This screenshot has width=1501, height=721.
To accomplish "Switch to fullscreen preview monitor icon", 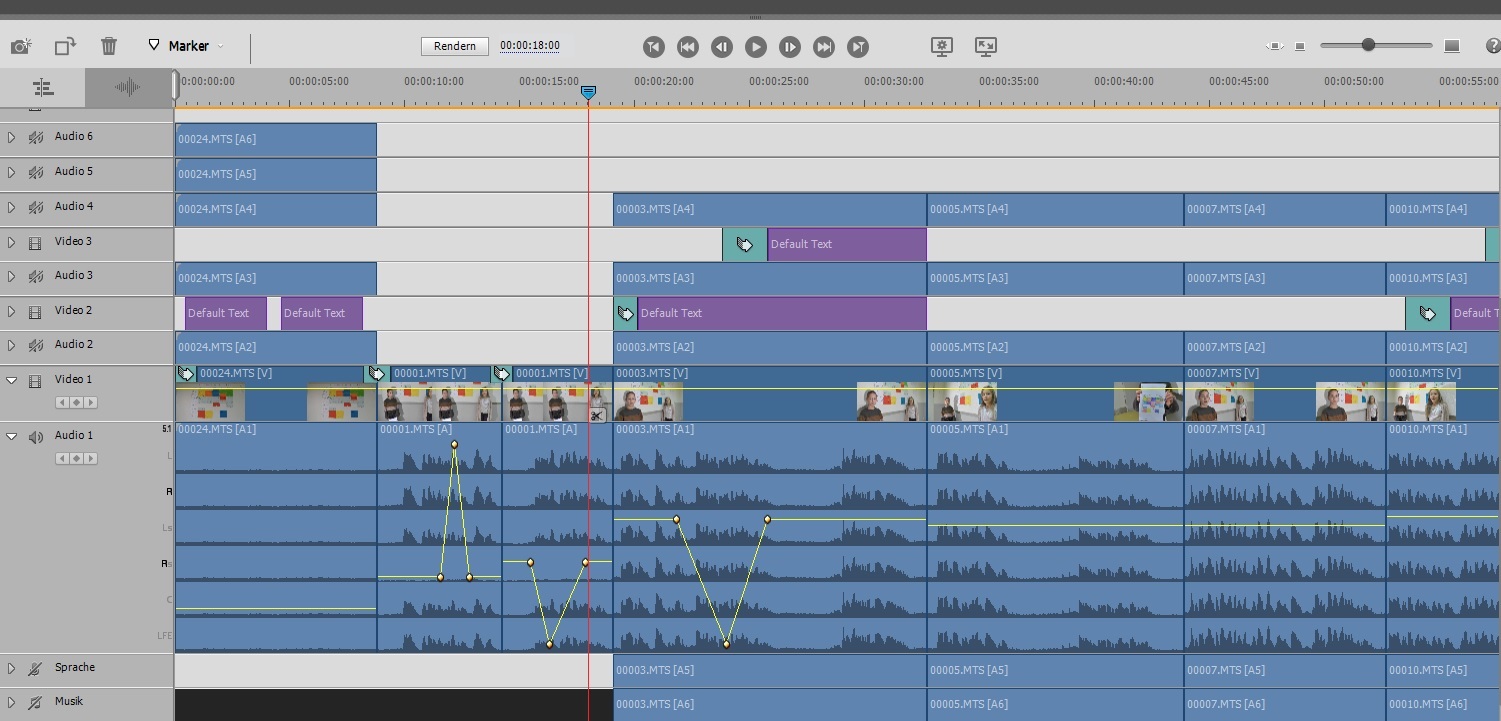I will point(985,46).
